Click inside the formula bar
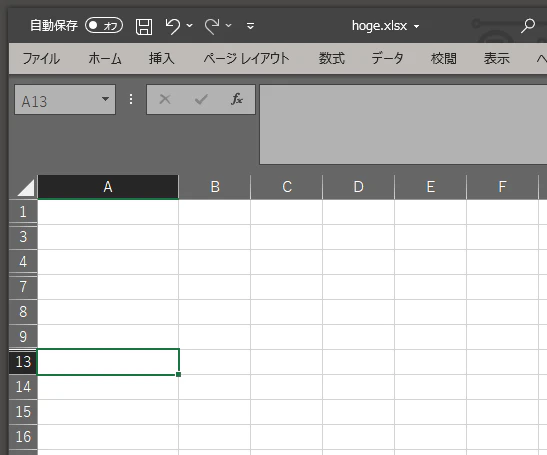Viewport: 547px width, 455px height. tap(403, 125)
